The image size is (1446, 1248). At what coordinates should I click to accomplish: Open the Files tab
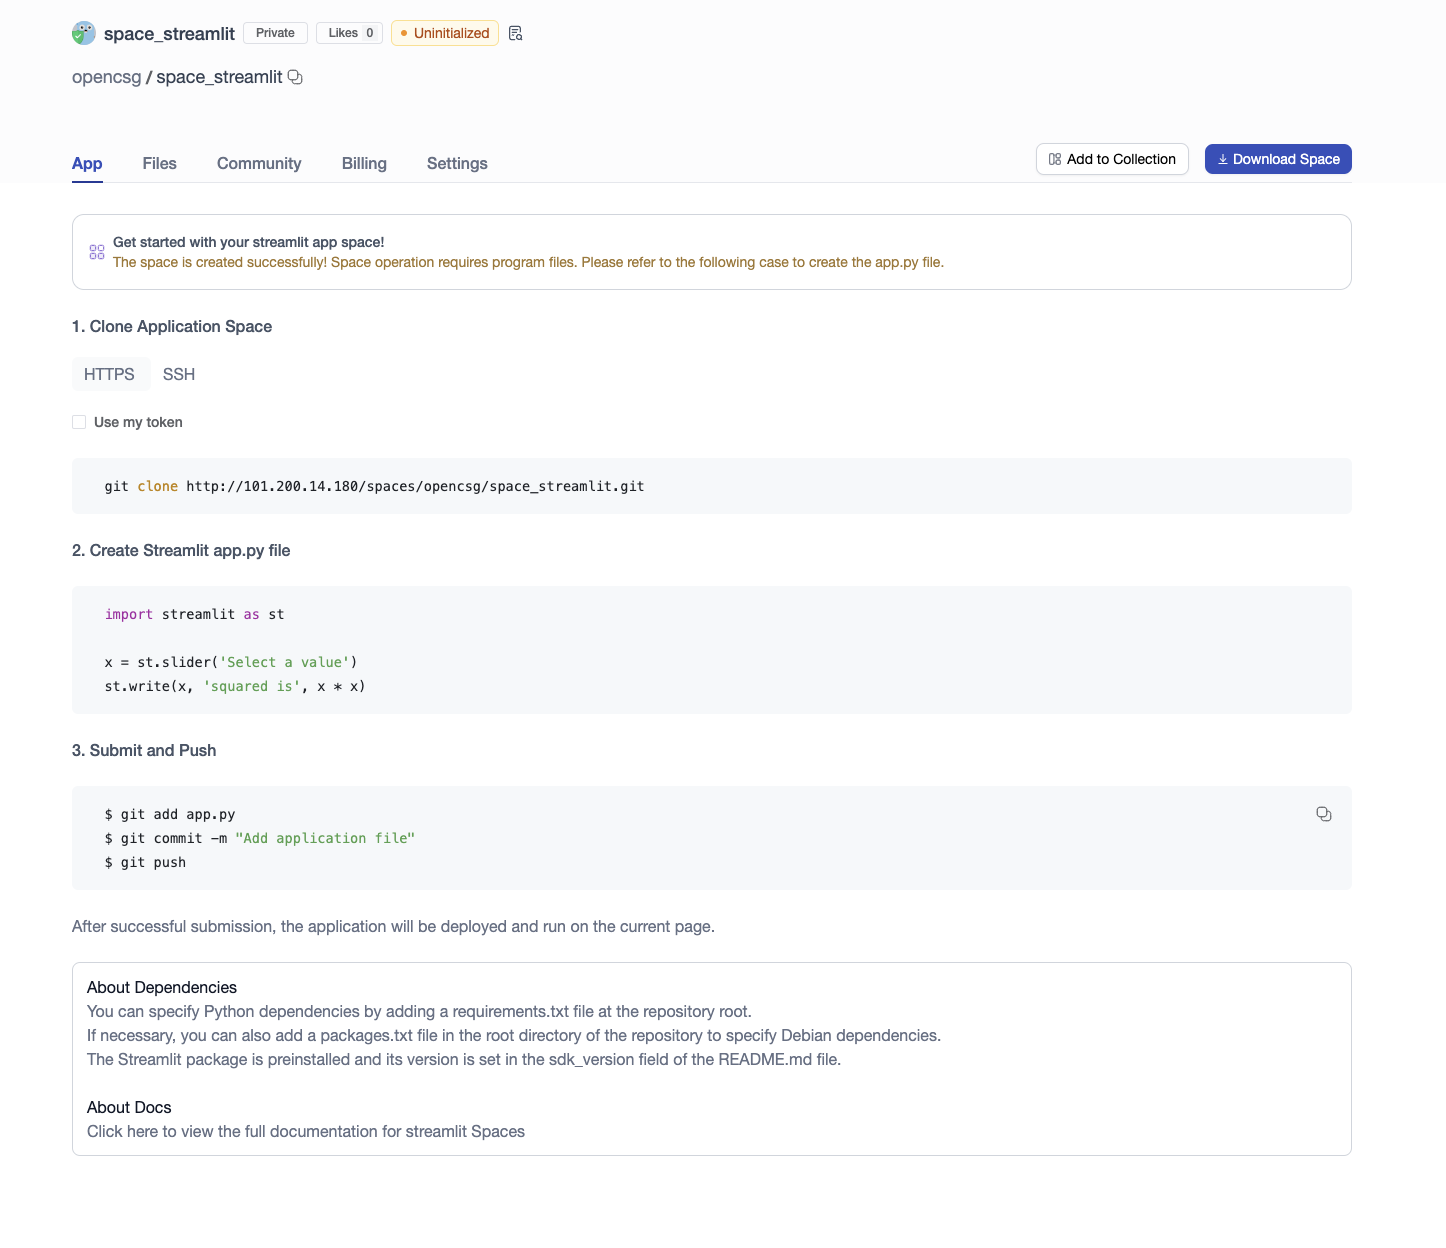159,163
